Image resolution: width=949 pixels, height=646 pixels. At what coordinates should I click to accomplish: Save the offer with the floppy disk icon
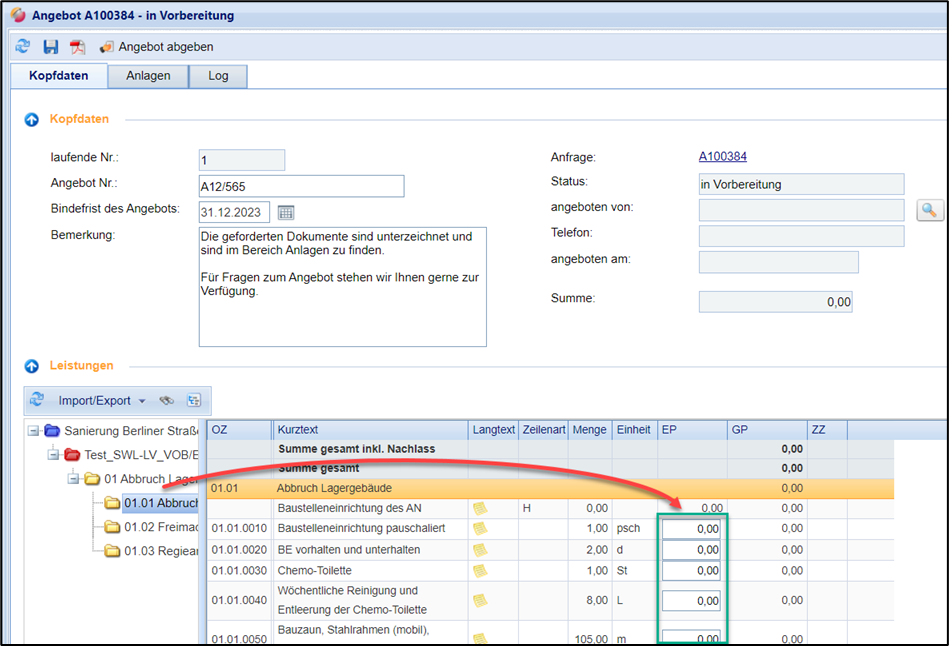[x=50, y=47]
